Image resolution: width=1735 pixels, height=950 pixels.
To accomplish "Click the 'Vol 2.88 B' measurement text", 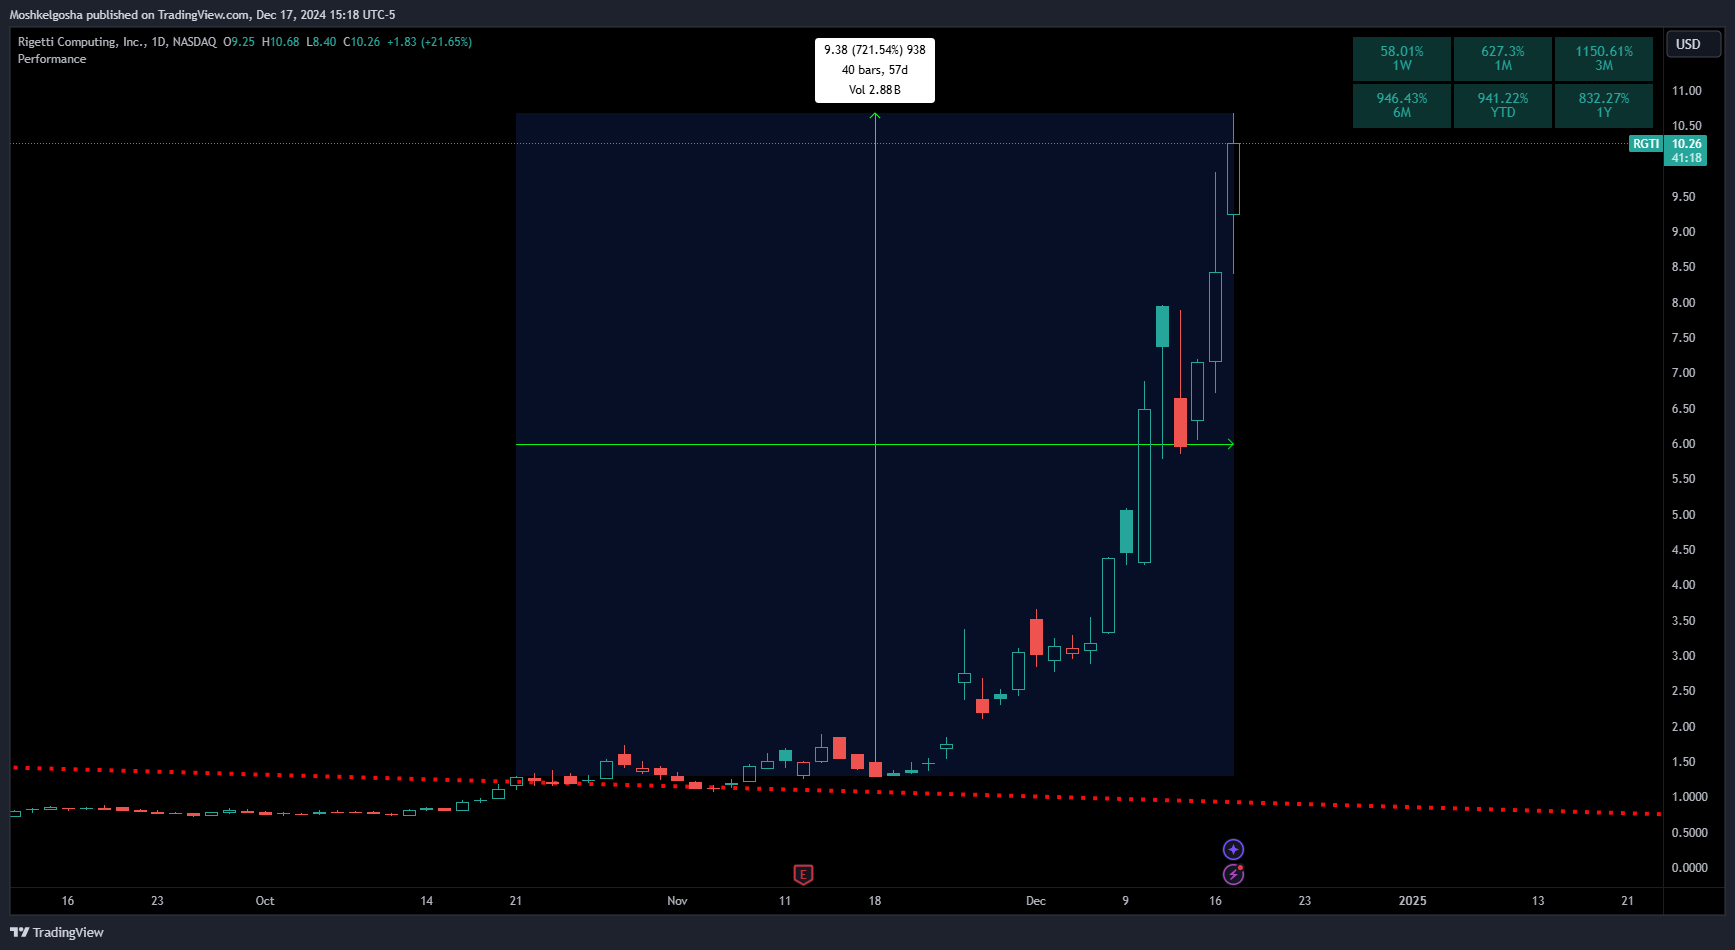I will click(875, 90).
